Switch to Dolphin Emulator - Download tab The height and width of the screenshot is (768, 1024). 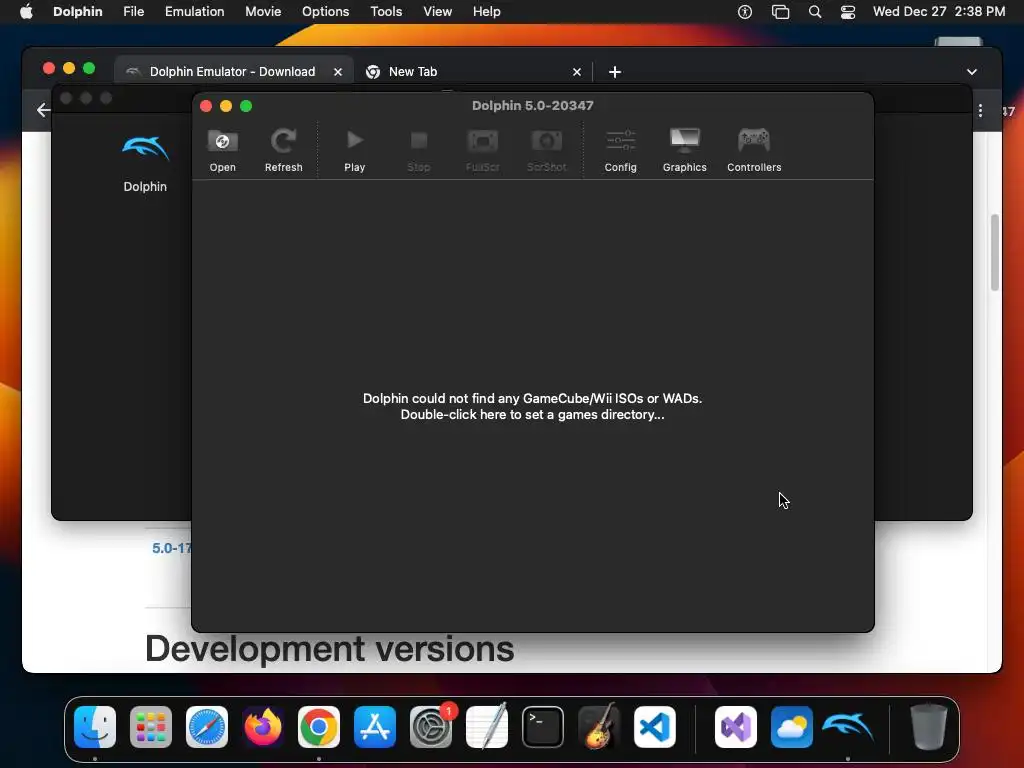[x=232, y=72]
